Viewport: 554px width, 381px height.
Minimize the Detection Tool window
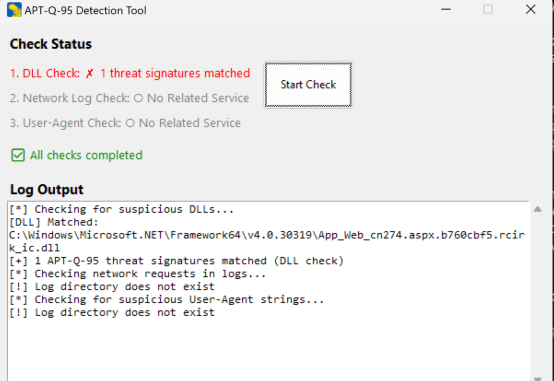[x=446, y=10]
